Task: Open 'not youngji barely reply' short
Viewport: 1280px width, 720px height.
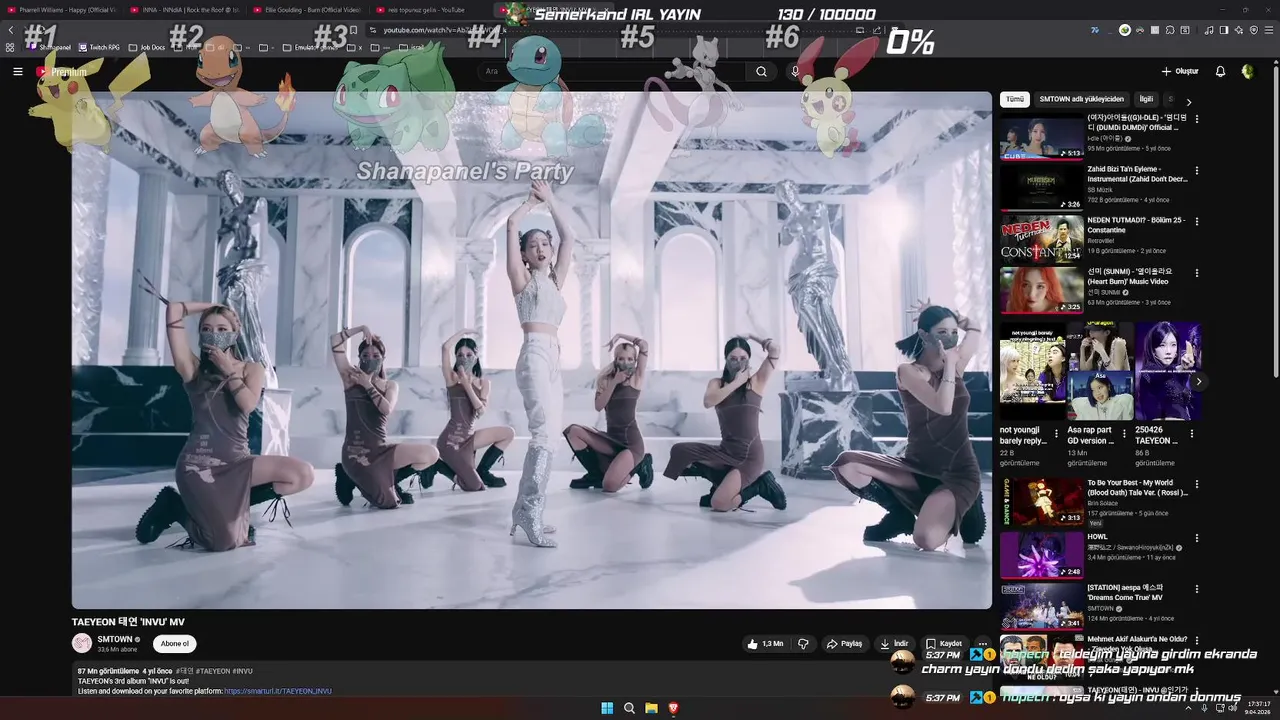Action: pos(1032,371)
